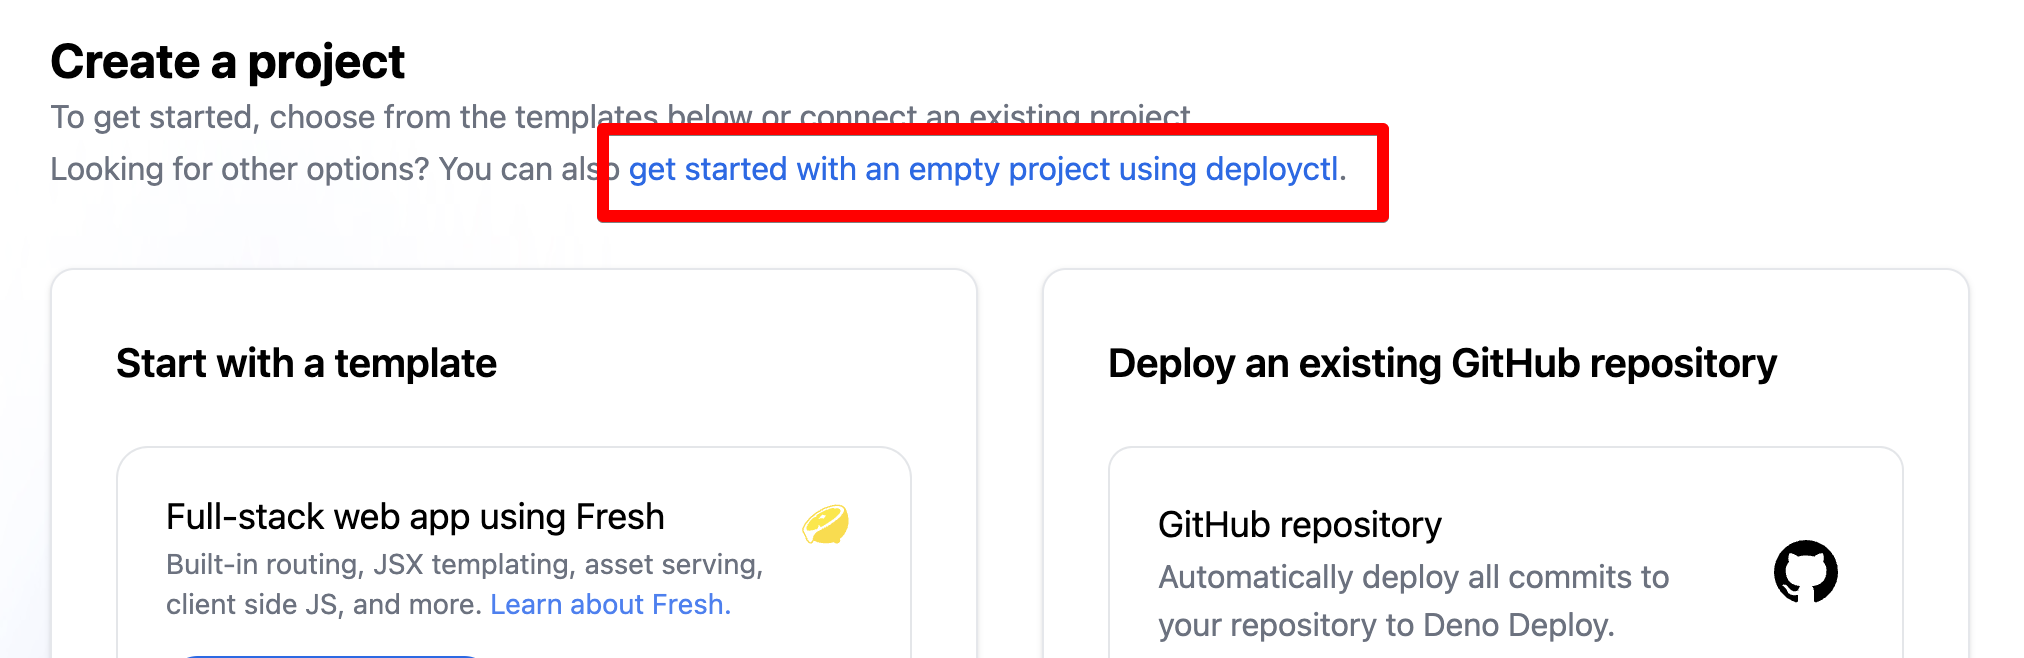Click the Deploy an existing GitHub repository heading
The image size is (2024, 658).
1442,364
